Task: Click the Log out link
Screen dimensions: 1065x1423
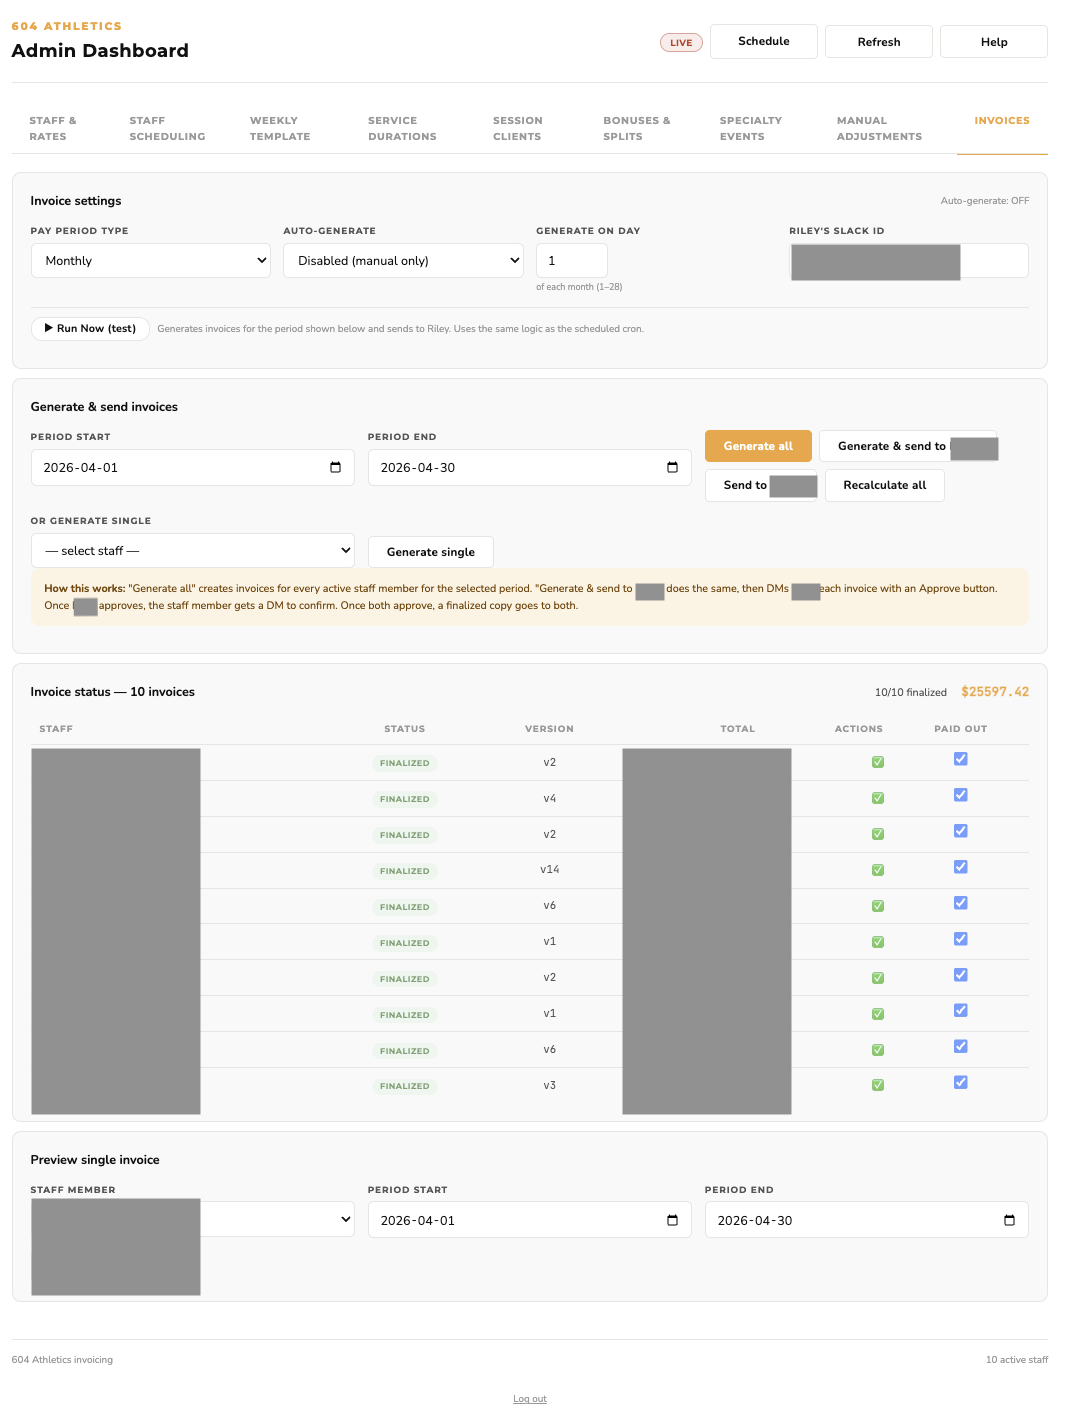Action: click(530, 1399)
